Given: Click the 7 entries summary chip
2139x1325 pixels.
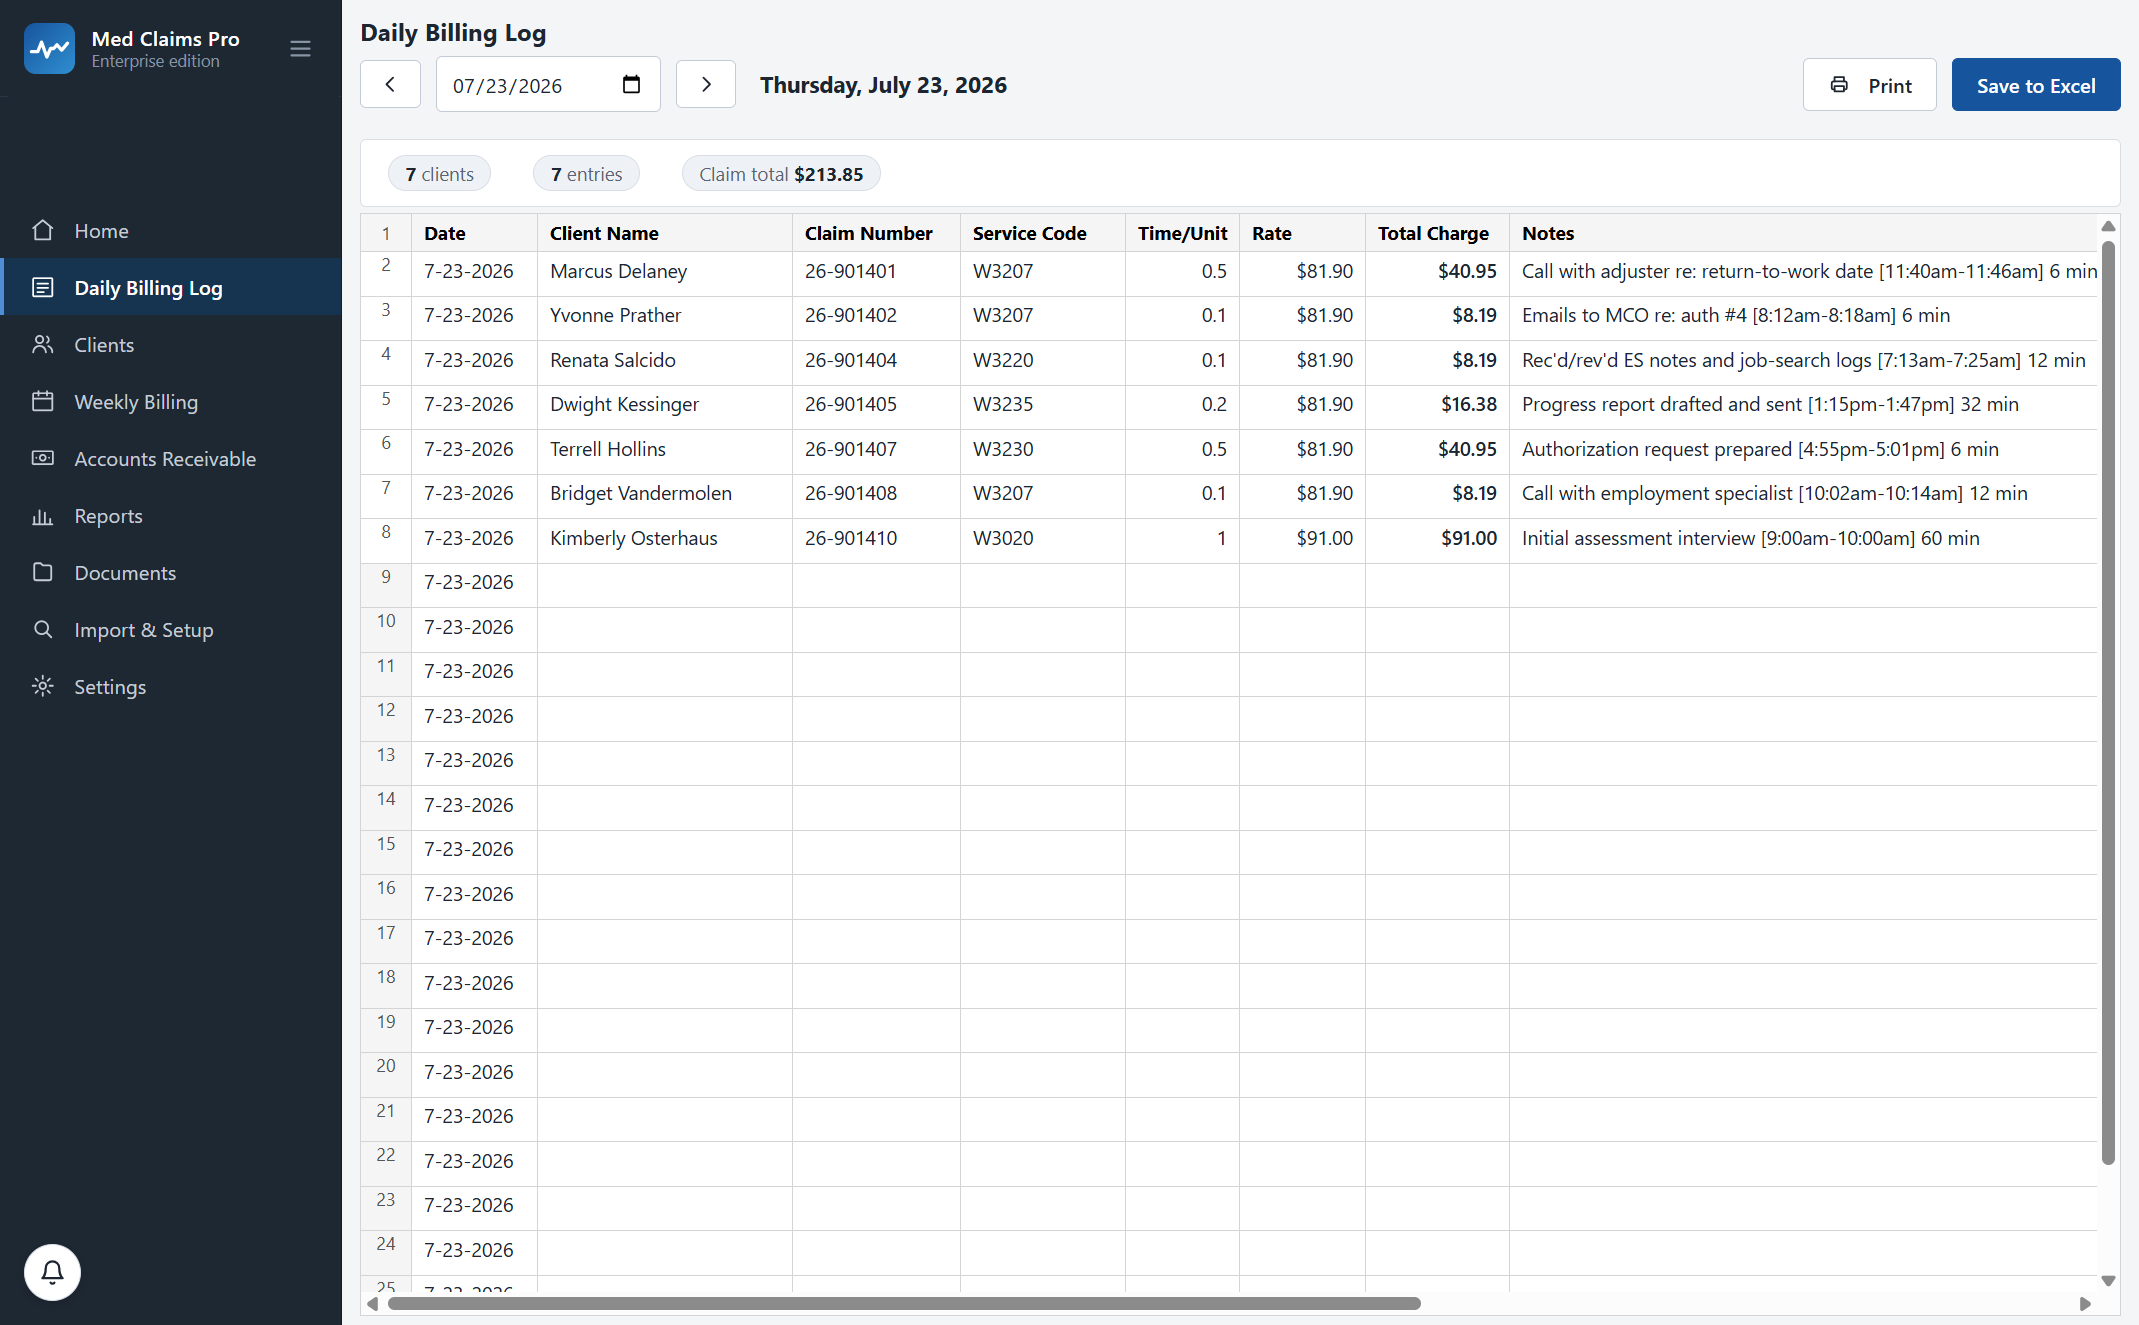Looking at the screenshot, I should 586,174.
